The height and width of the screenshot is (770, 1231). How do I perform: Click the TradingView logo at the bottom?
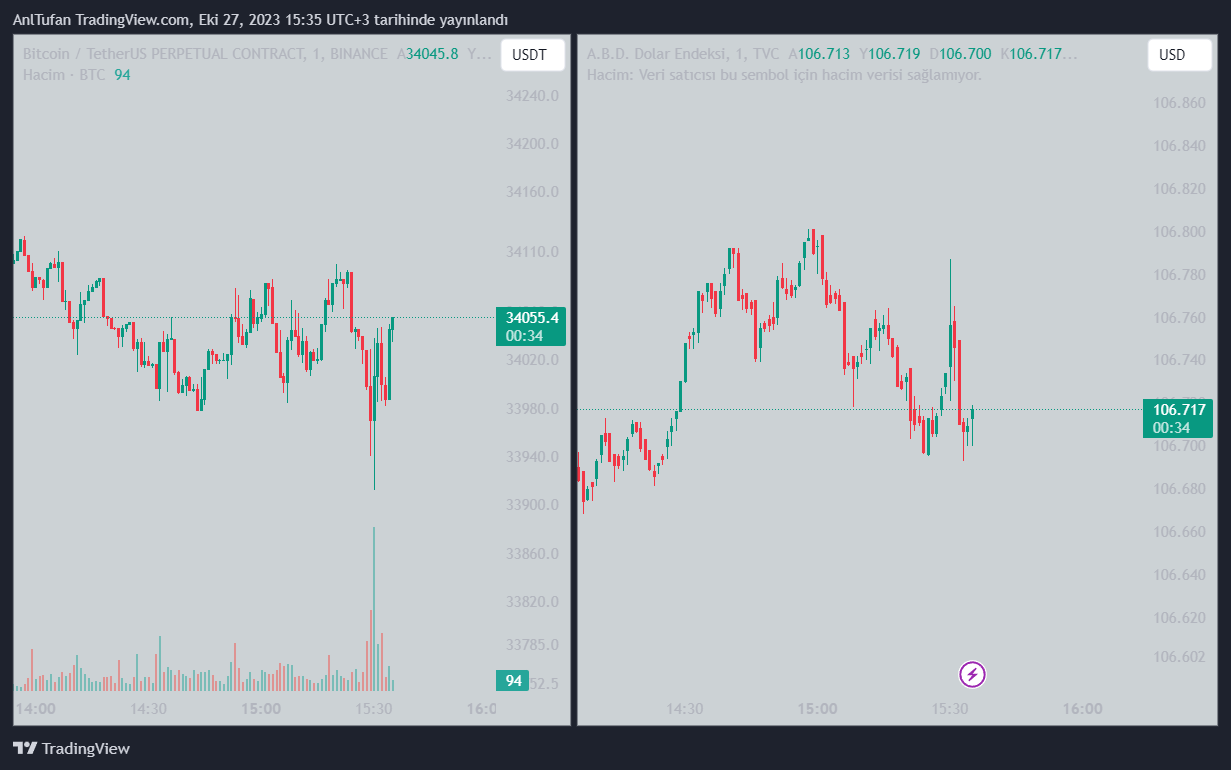[71, 748]
